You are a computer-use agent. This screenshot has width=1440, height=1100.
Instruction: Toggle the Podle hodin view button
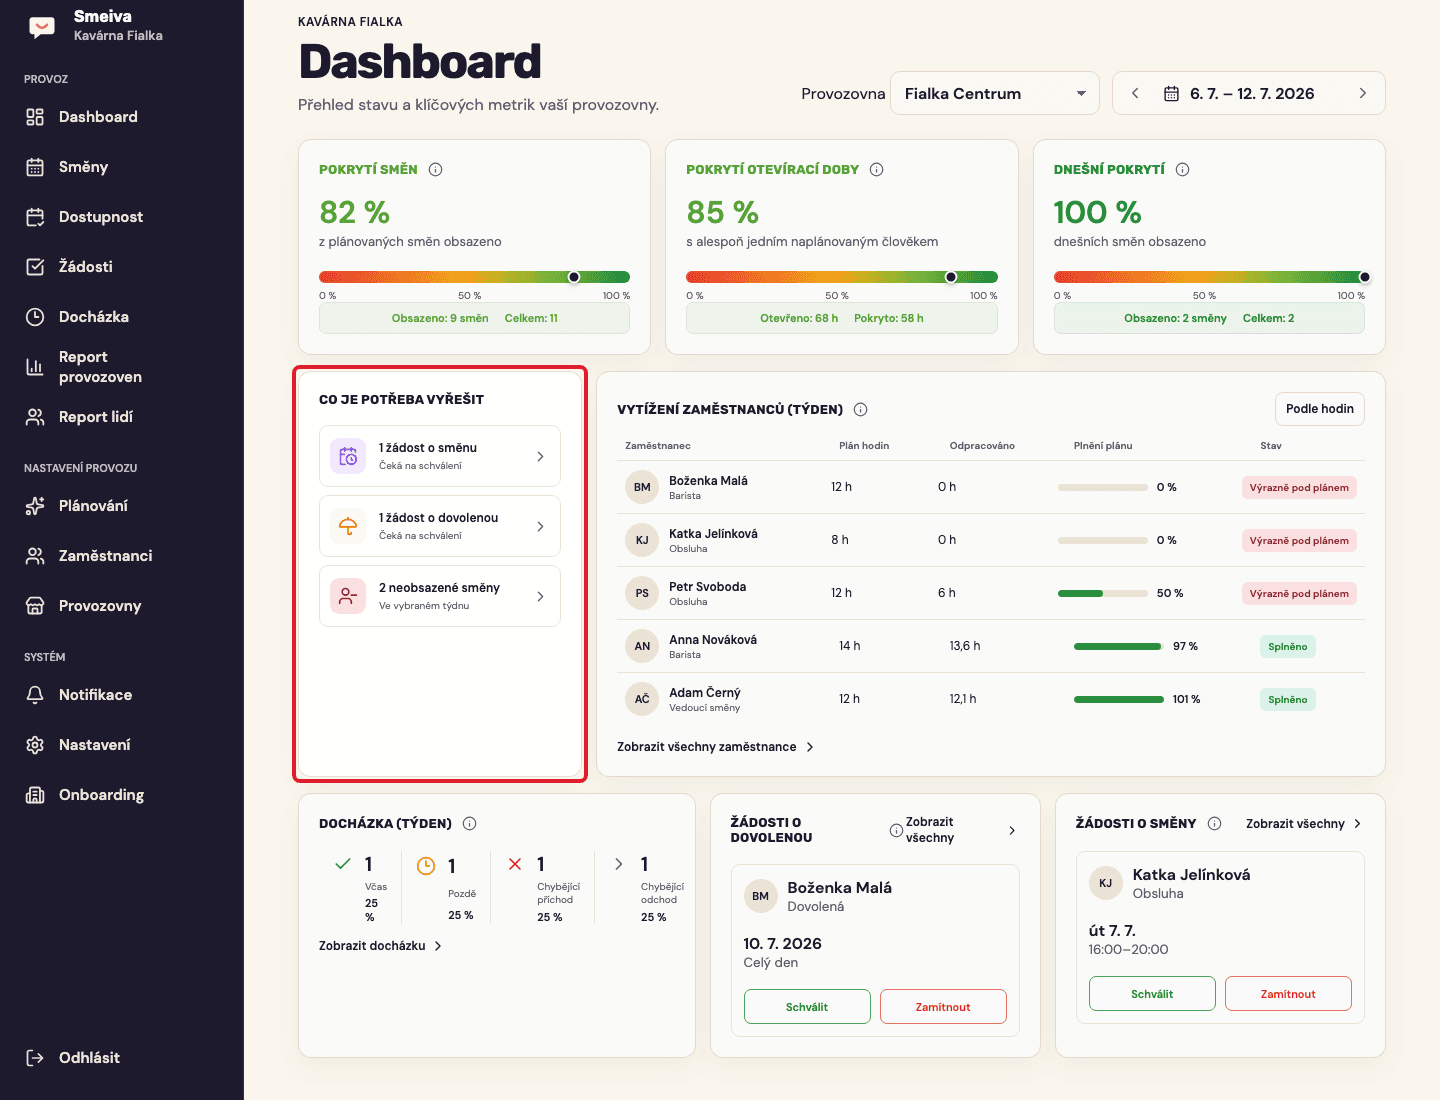click(1320, 409)
